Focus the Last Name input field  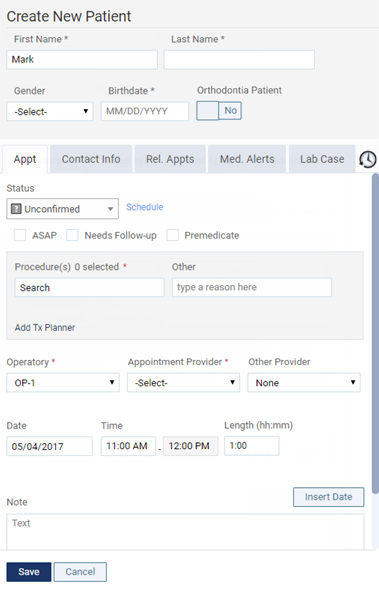[239, 59]
